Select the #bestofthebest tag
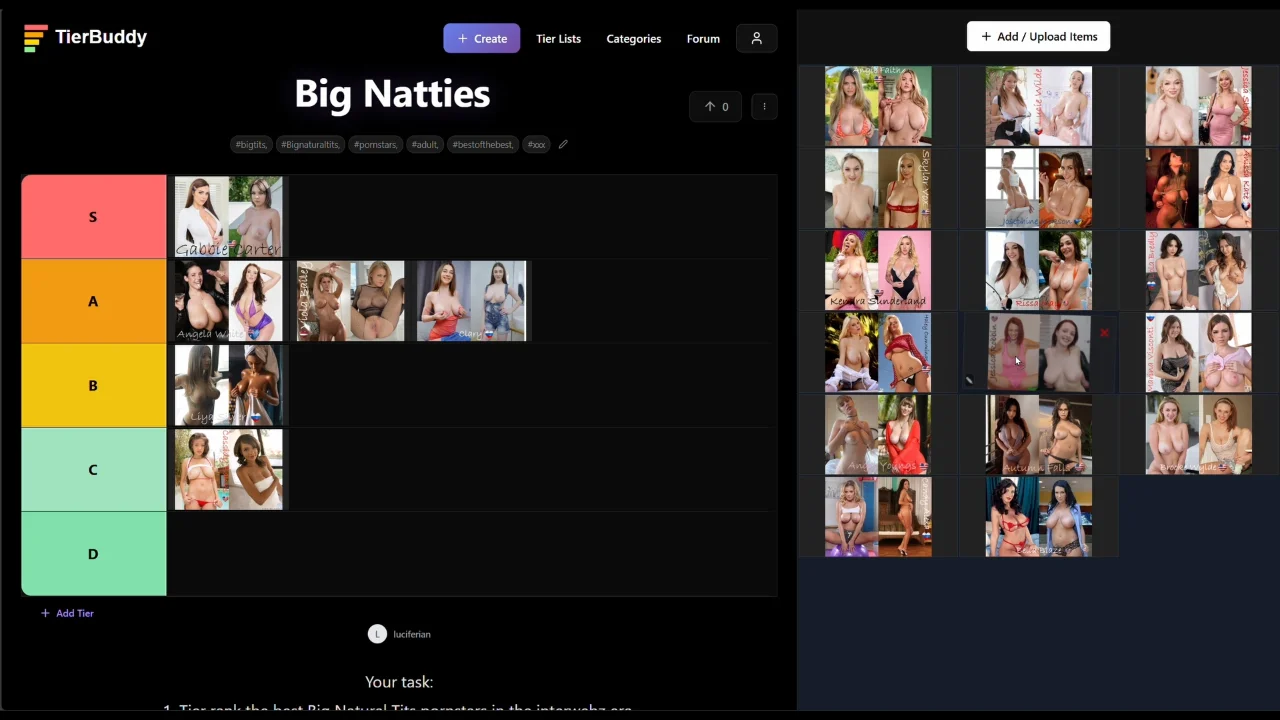The height and width of the screenshot is (720, 1280). click(x=483, y=145)
